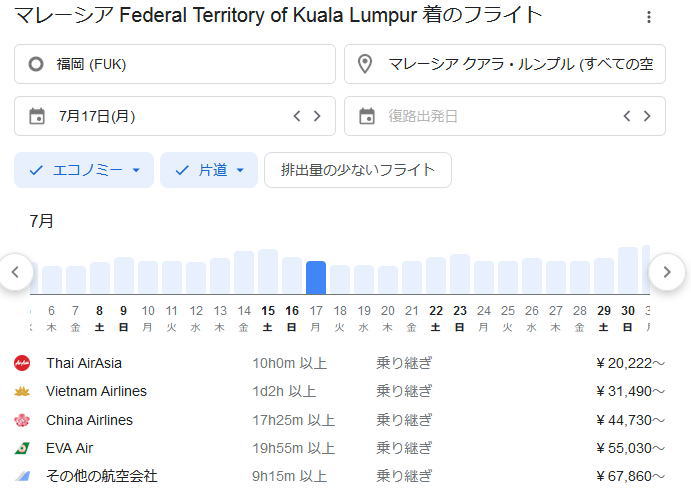
Task: Open the Thai AirAsia flight row
Action: (339, 363)
